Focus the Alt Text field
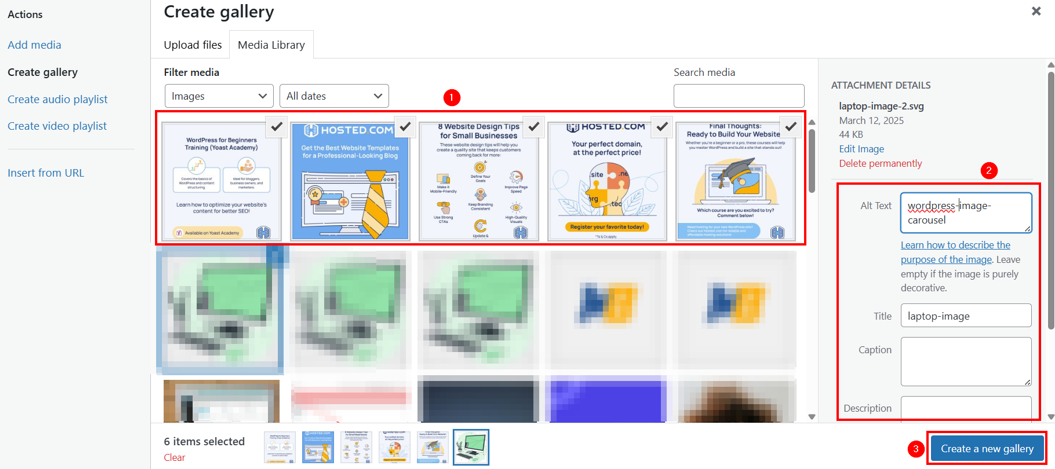The image size is (1055, 469). [966, 213]
